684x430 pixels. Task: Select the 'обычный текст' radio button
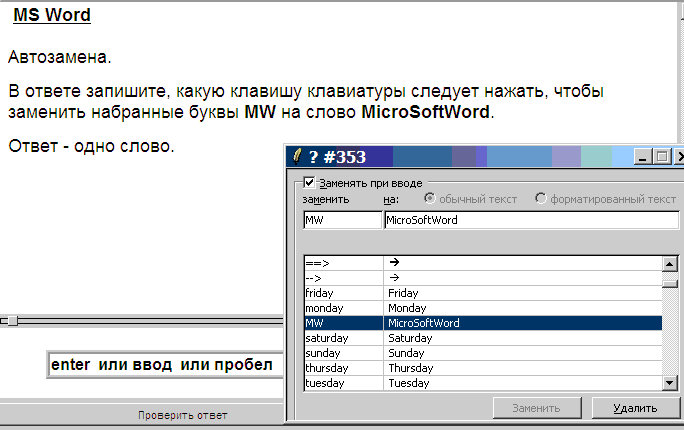point(430,198)
